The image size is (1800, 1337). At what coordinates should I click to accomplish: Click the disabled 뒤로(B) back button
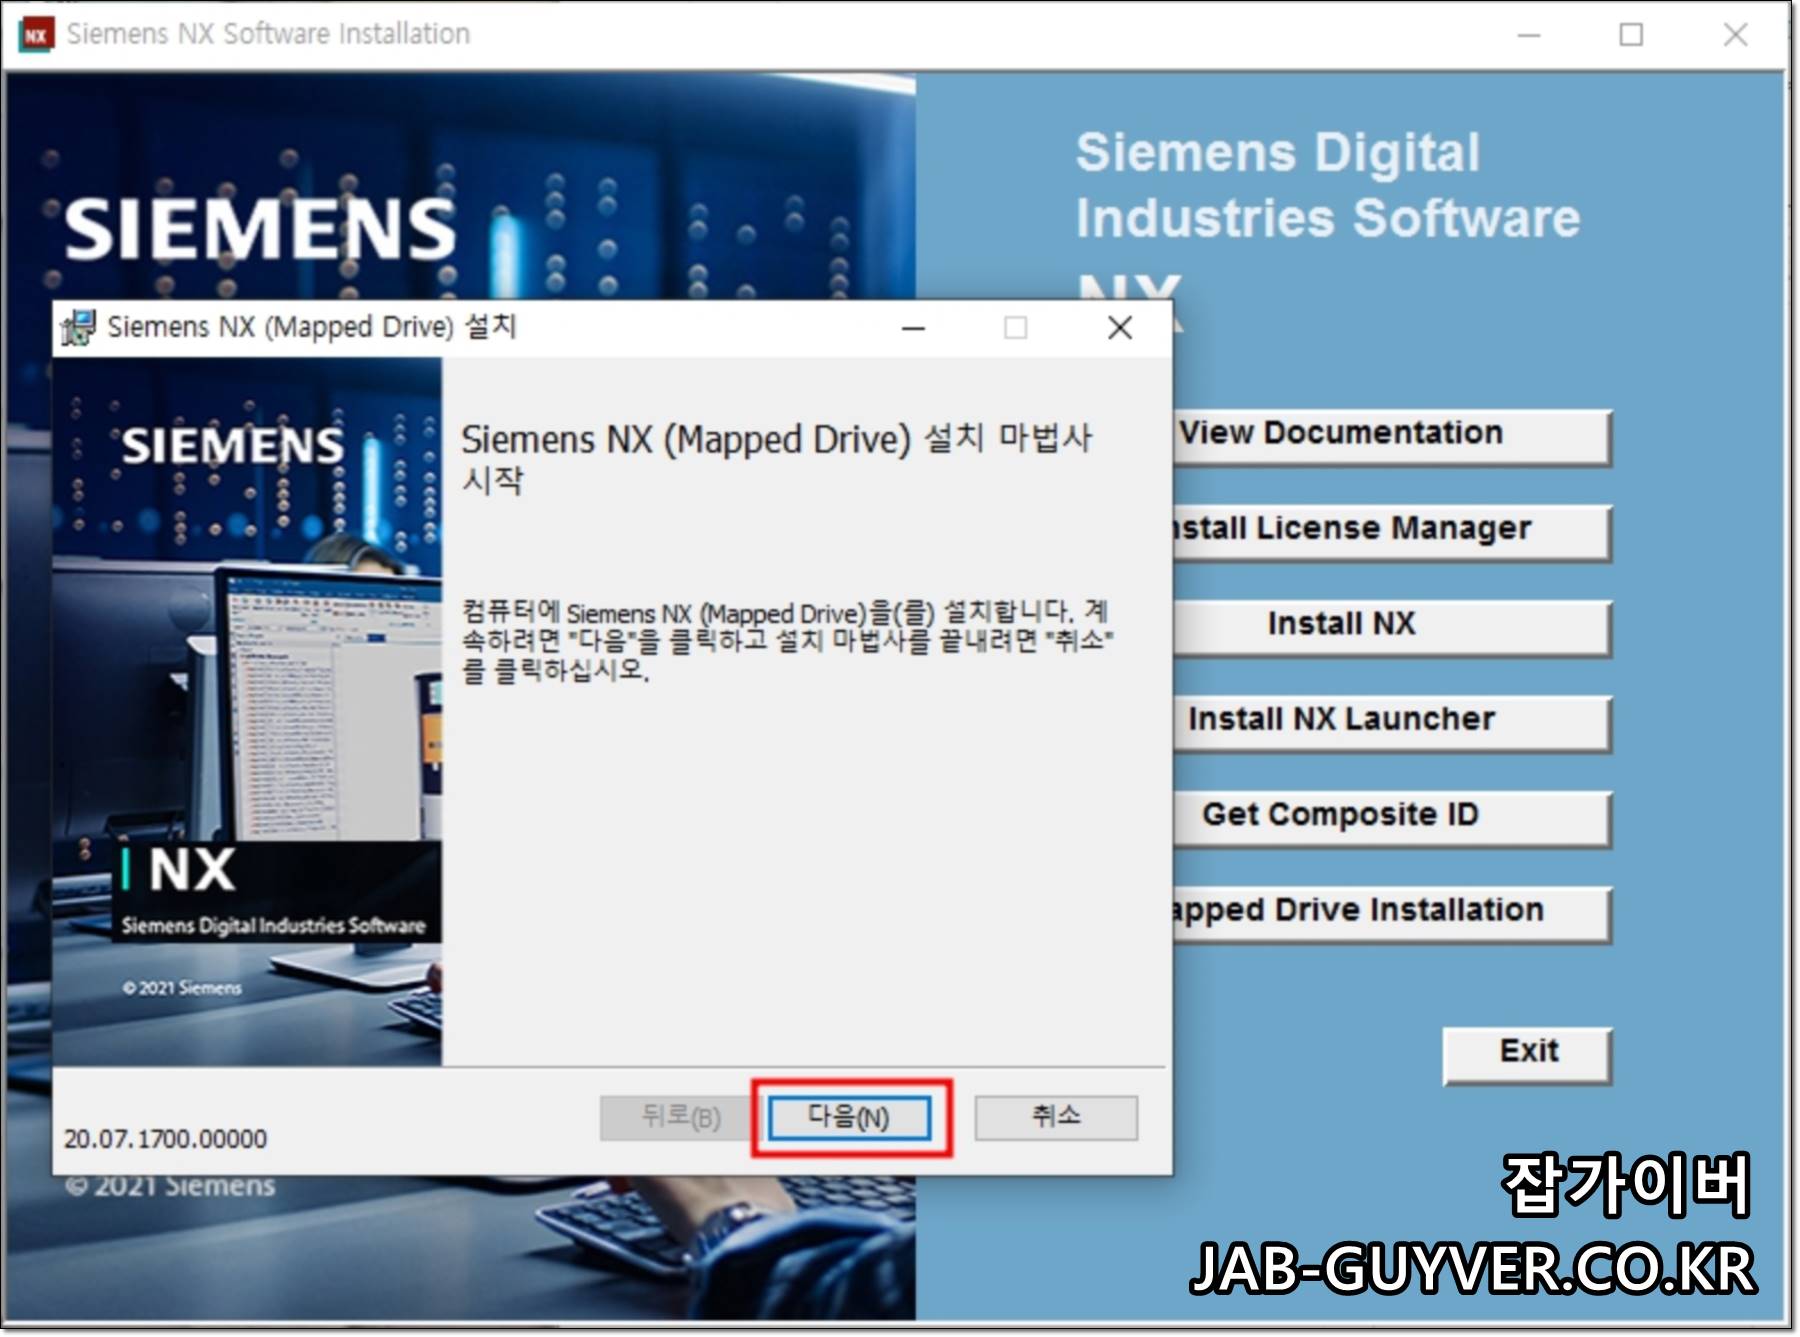click(680, 1116)
